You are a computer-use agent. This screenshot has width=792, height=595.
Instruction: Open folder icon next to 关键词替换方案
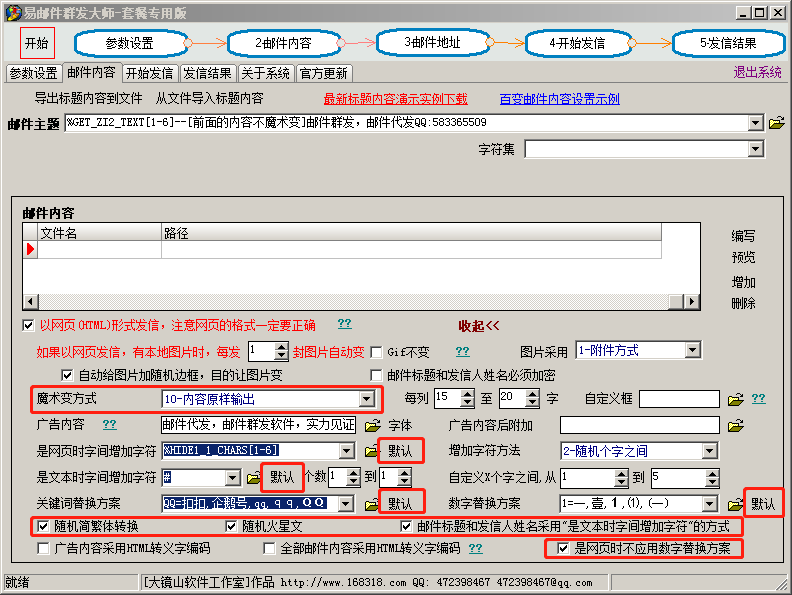pyautogui.click(x=370, y=504)
